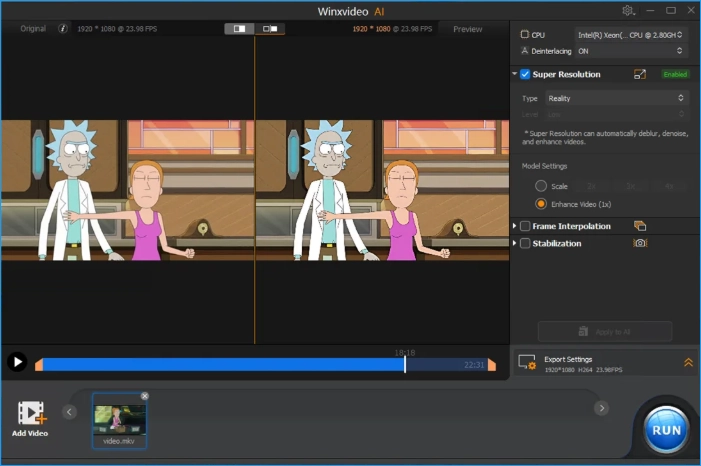Select the video.mkv thumbnail
The height and width of the screenshot is (466, 701).
pos(119,420)
